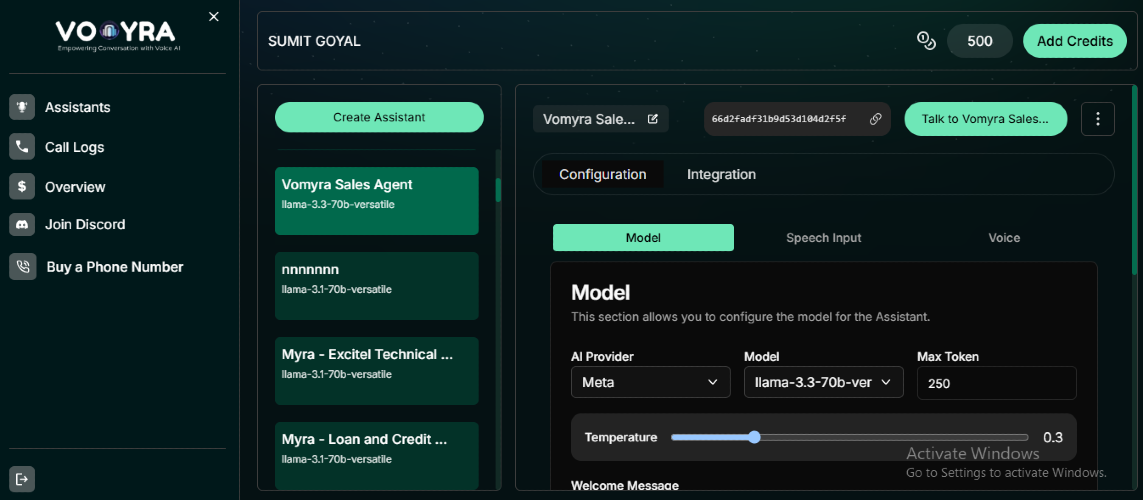Click the credits coin icon

[926, 41]
